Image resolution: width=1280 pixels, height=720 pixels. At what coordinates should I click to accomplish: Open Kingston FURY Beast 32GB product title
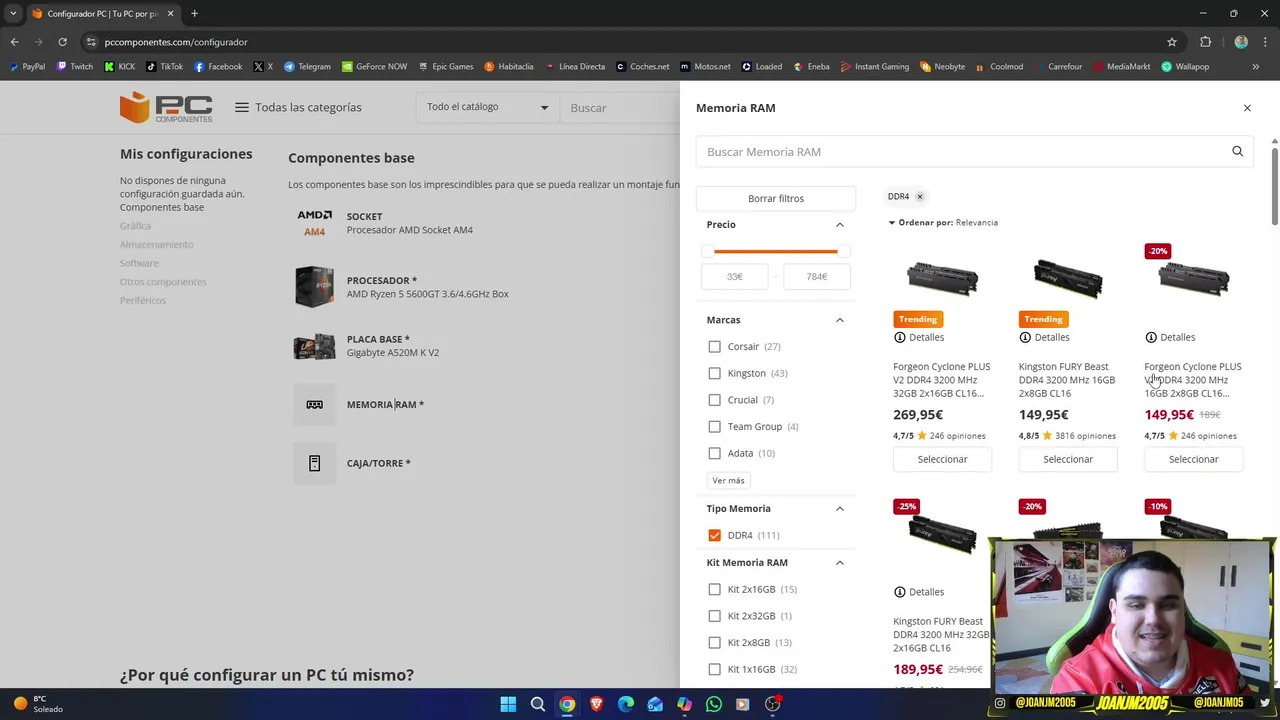941,635
